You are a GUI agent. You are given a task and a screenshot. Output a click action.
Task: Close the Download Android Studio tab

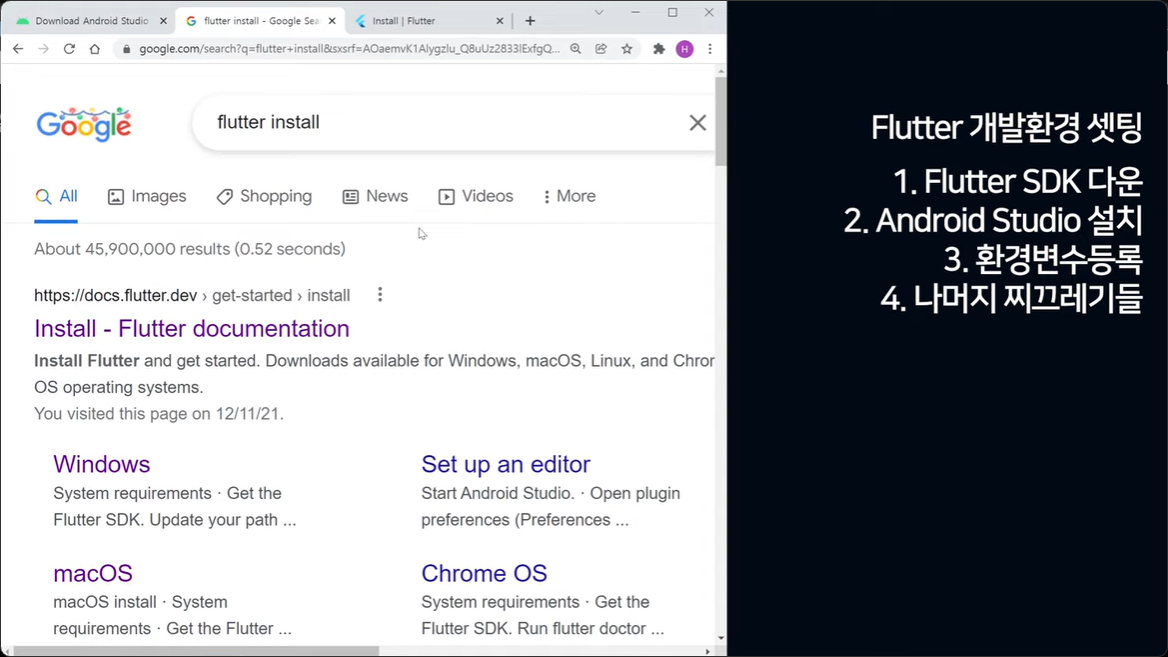click(x=164, y=21)
